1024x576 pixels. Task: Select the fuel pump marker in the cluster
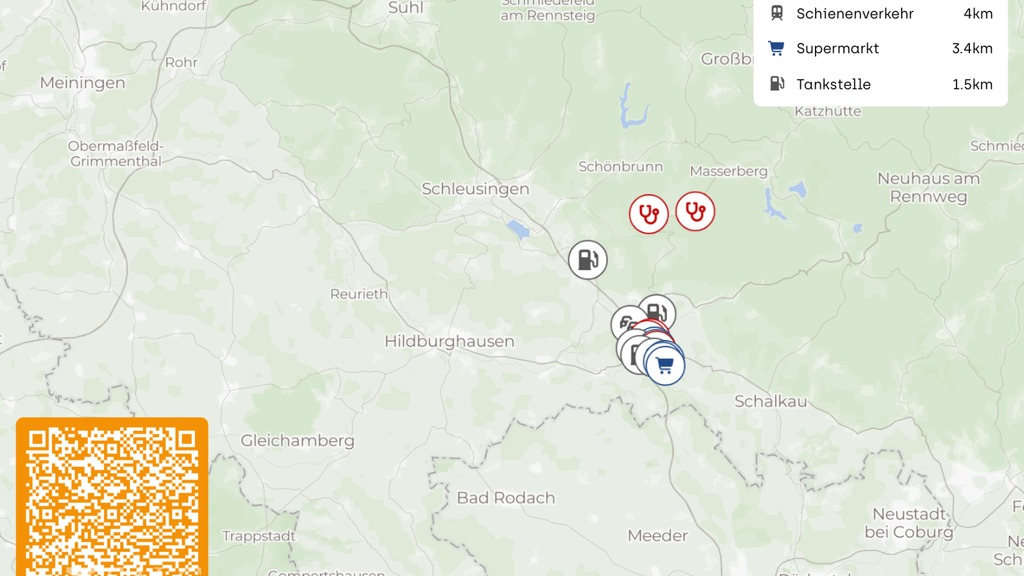(658, 310)
